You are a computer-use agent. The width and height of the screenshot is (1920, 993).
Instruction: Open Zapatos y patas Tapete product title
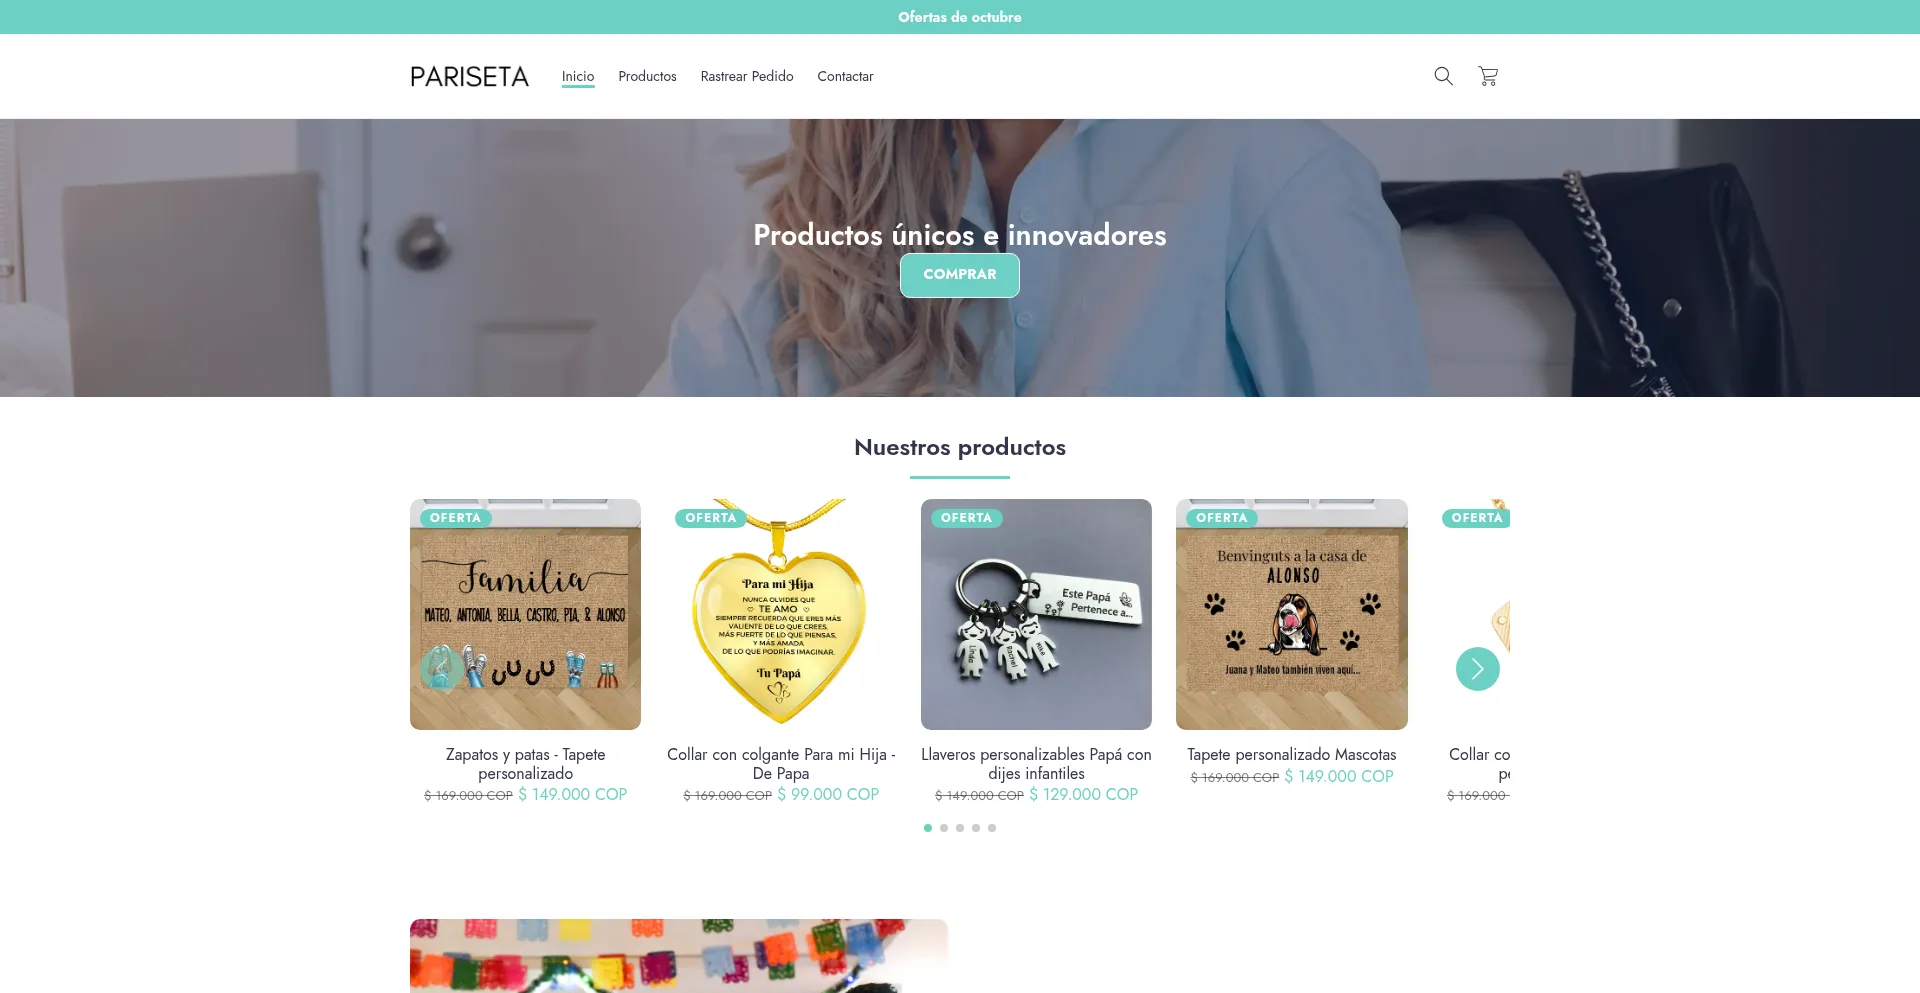click(x=525, y=764)
